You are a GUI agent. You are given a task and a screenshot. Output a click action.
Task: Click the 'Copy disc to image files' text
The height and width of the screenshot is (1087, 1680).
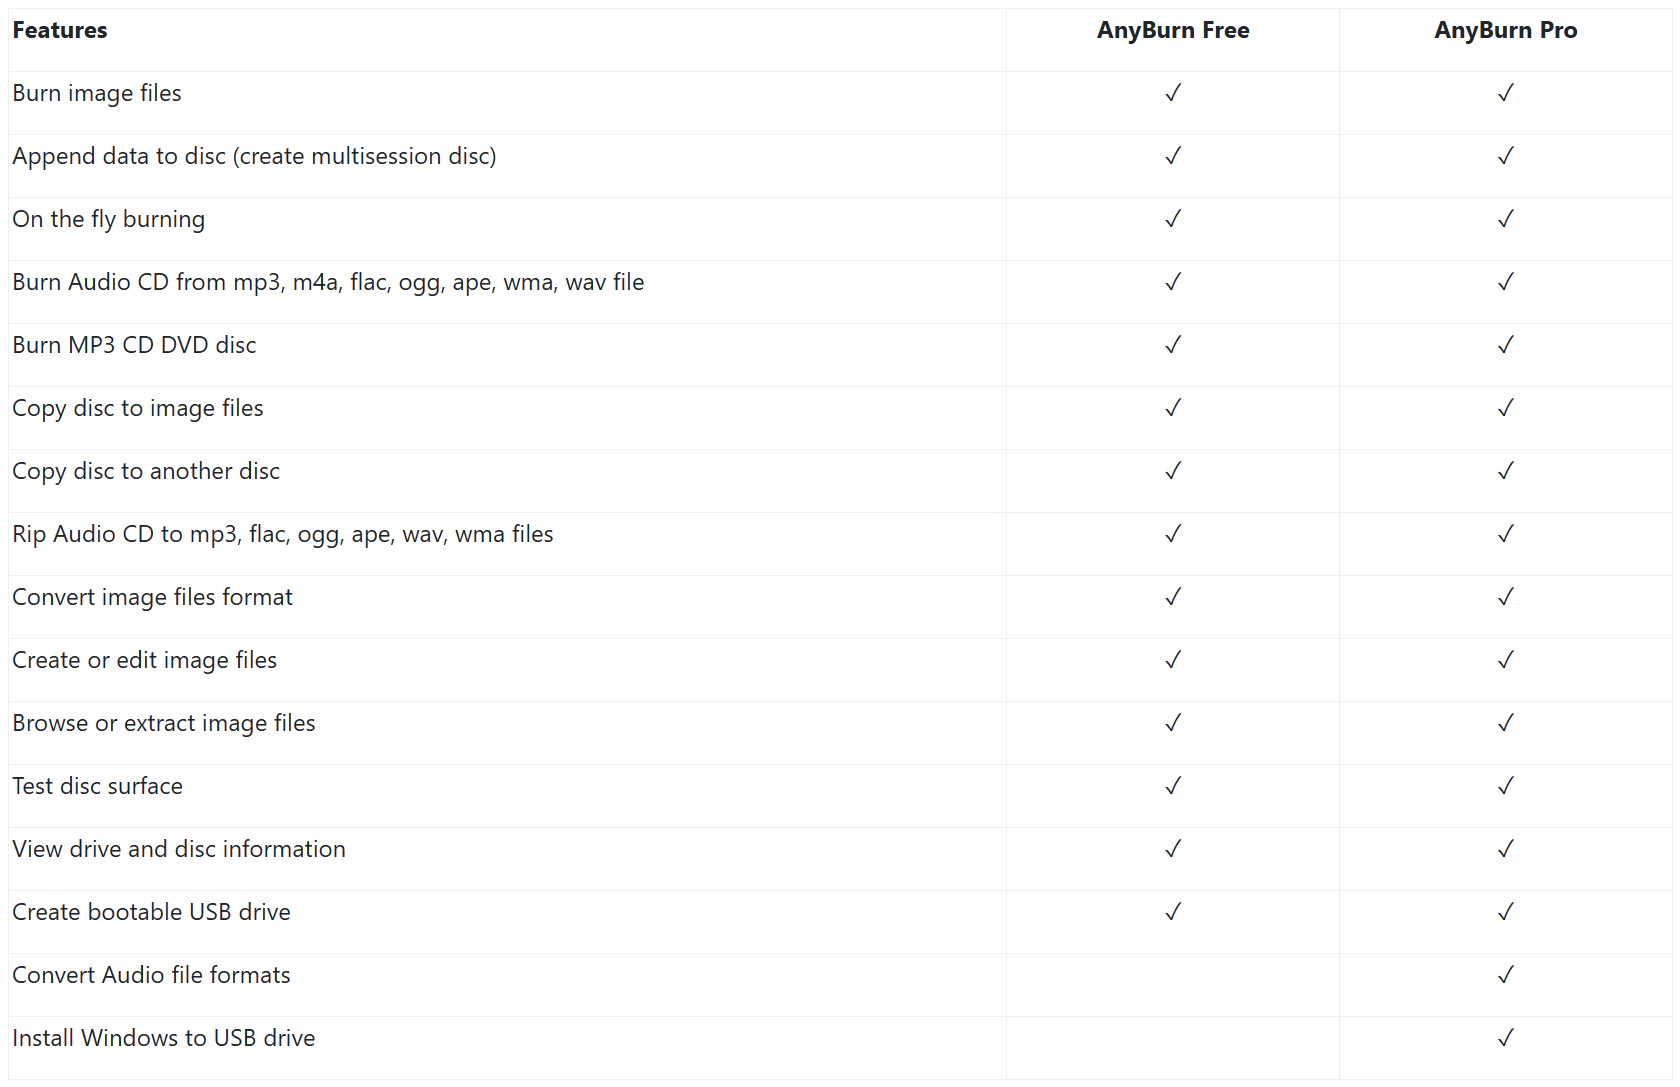[138, 408]
